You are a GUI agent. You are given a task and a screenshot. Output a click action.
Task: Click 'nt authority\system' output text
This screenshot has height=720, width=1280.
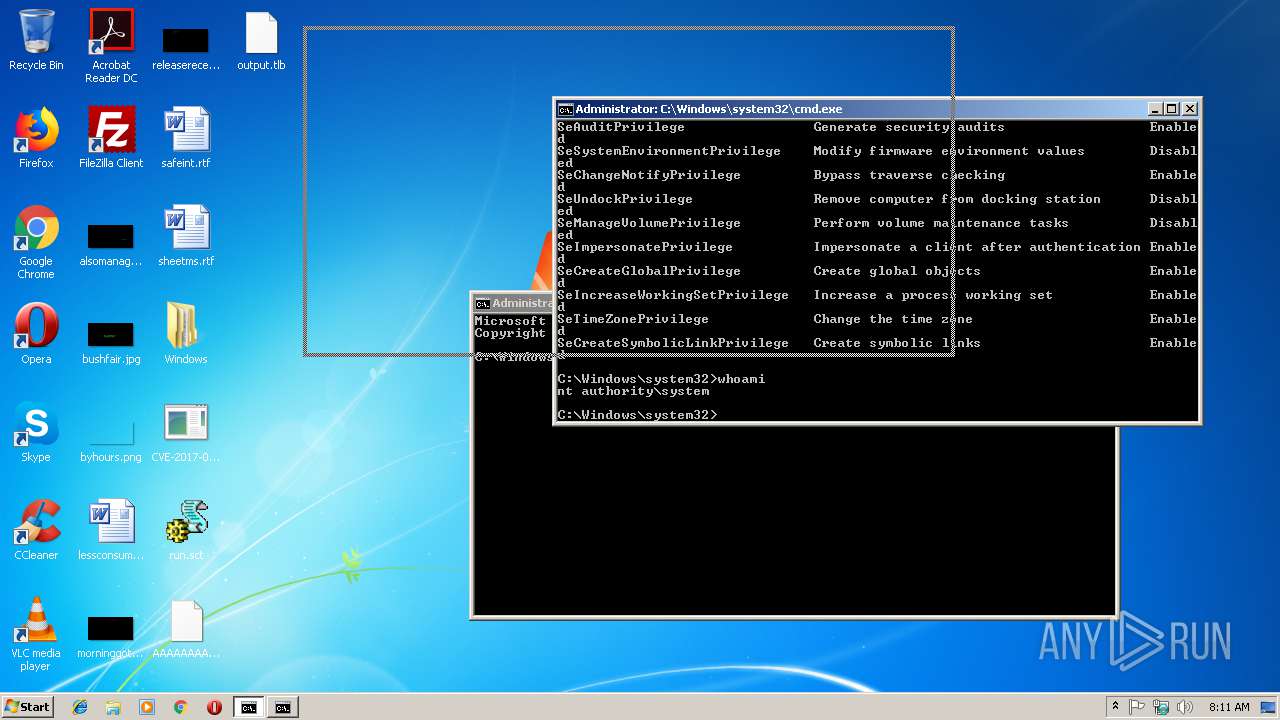(x=633, y=391)
